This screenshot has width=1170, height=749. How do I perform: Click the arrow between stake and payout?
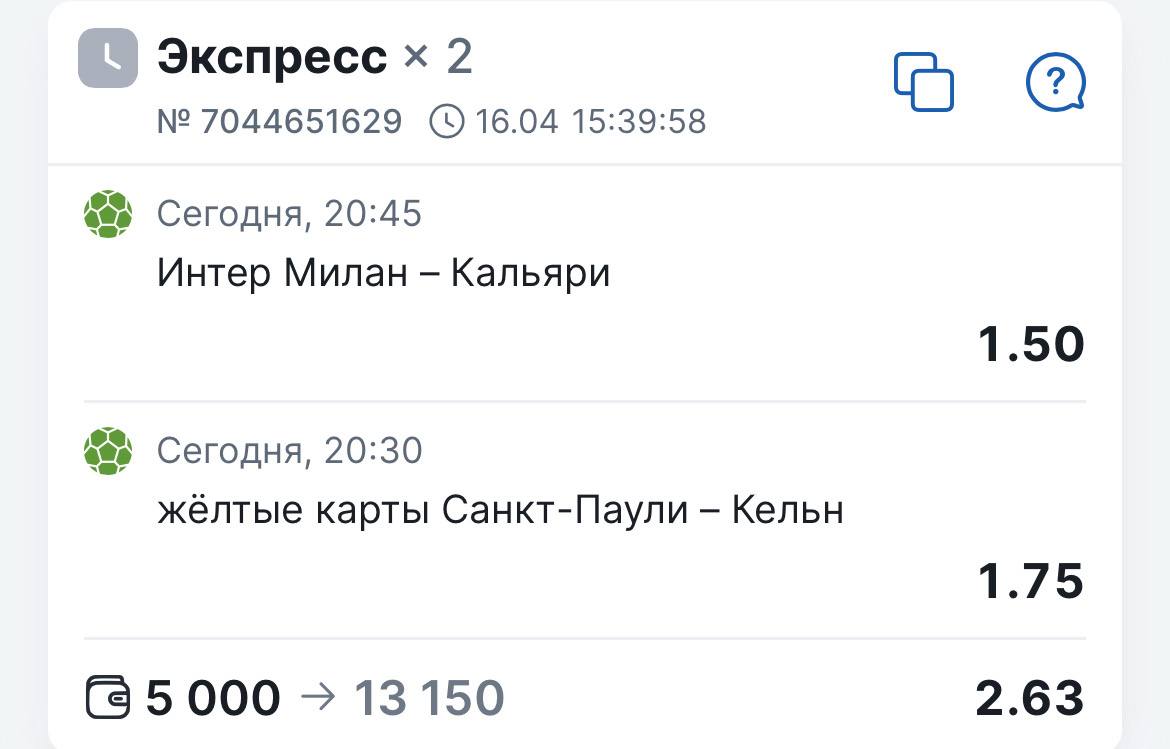[317, 697]
